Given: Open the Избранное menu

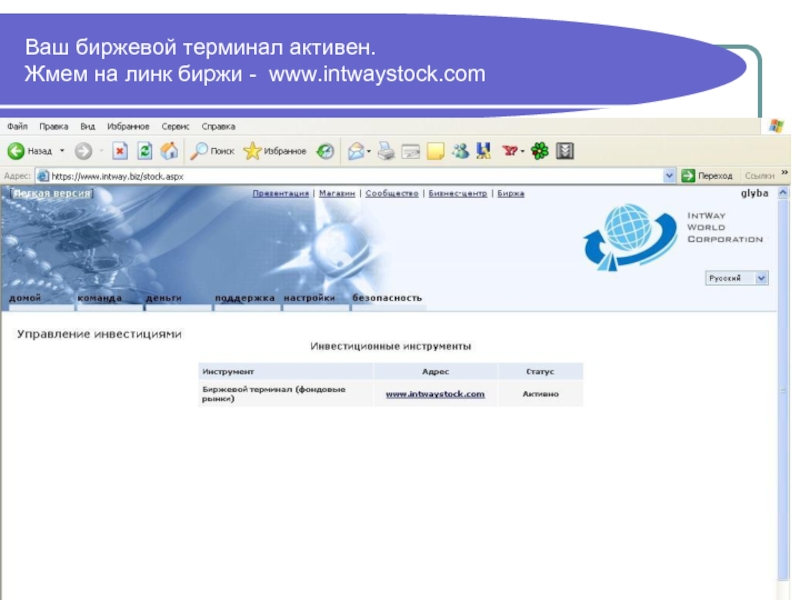Looking at the screenshot, I should (x=128, y=126).
